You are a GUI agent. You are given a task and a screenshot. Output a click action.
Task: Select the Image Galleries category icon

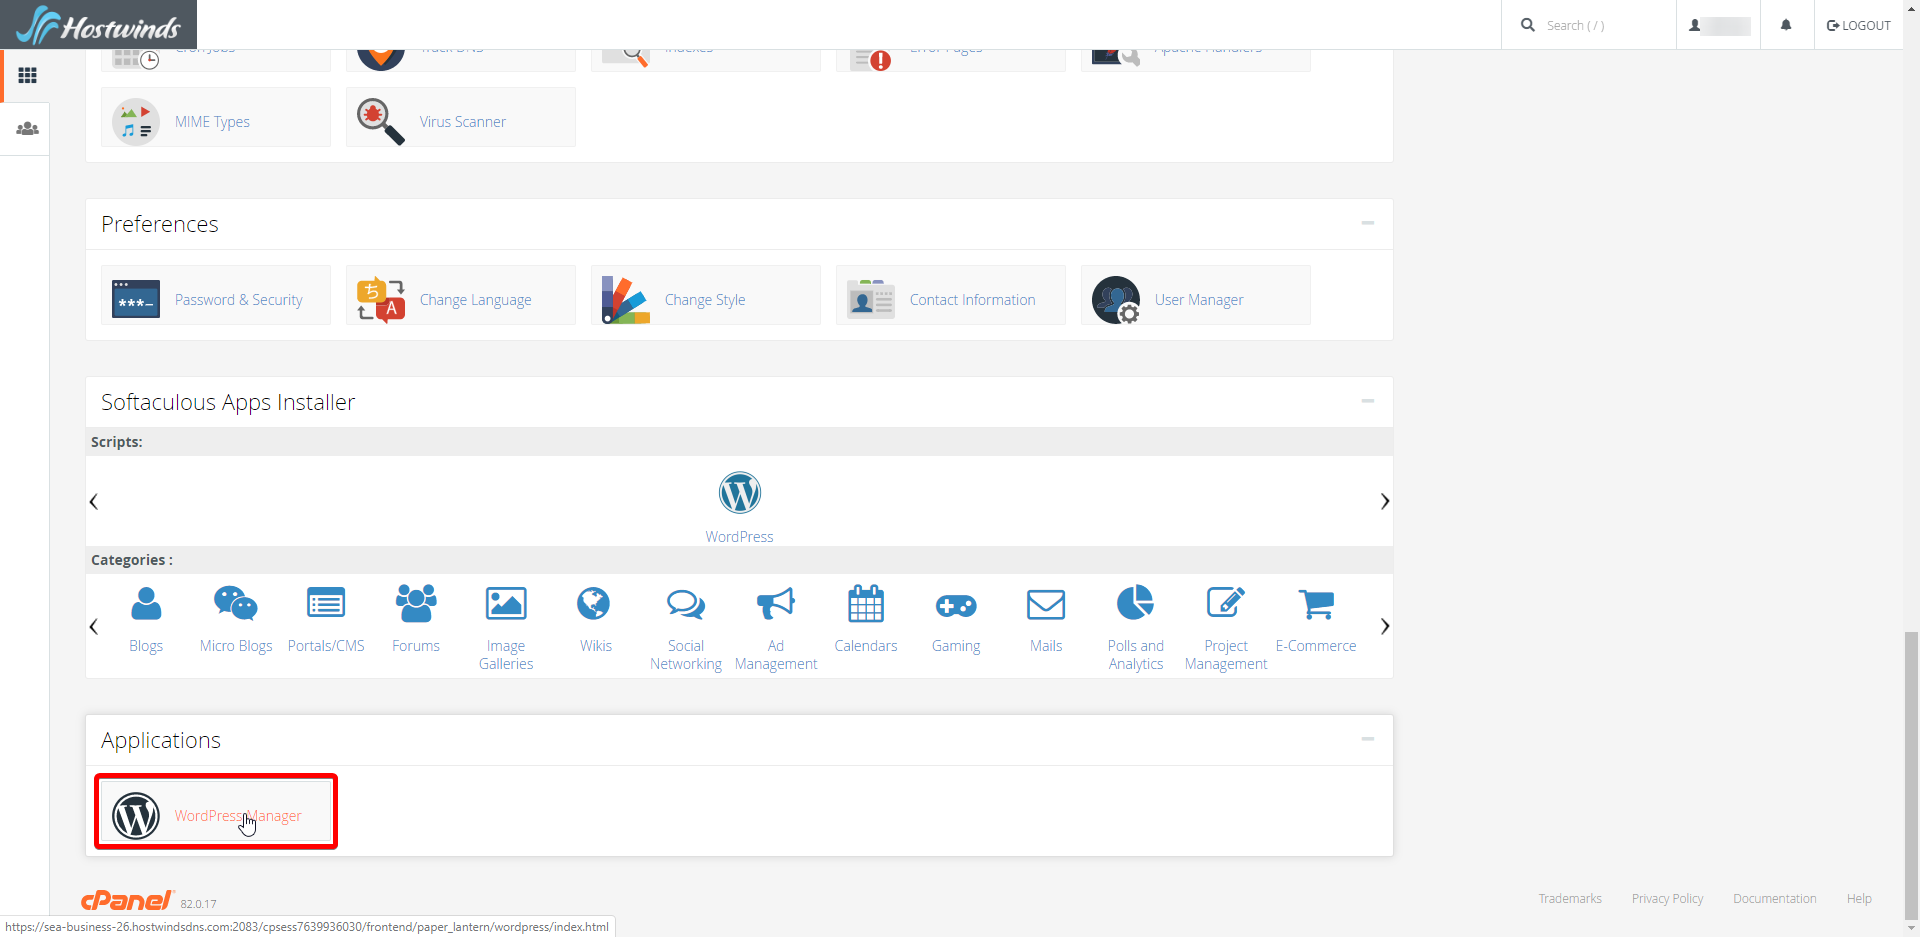click(506, 604)
